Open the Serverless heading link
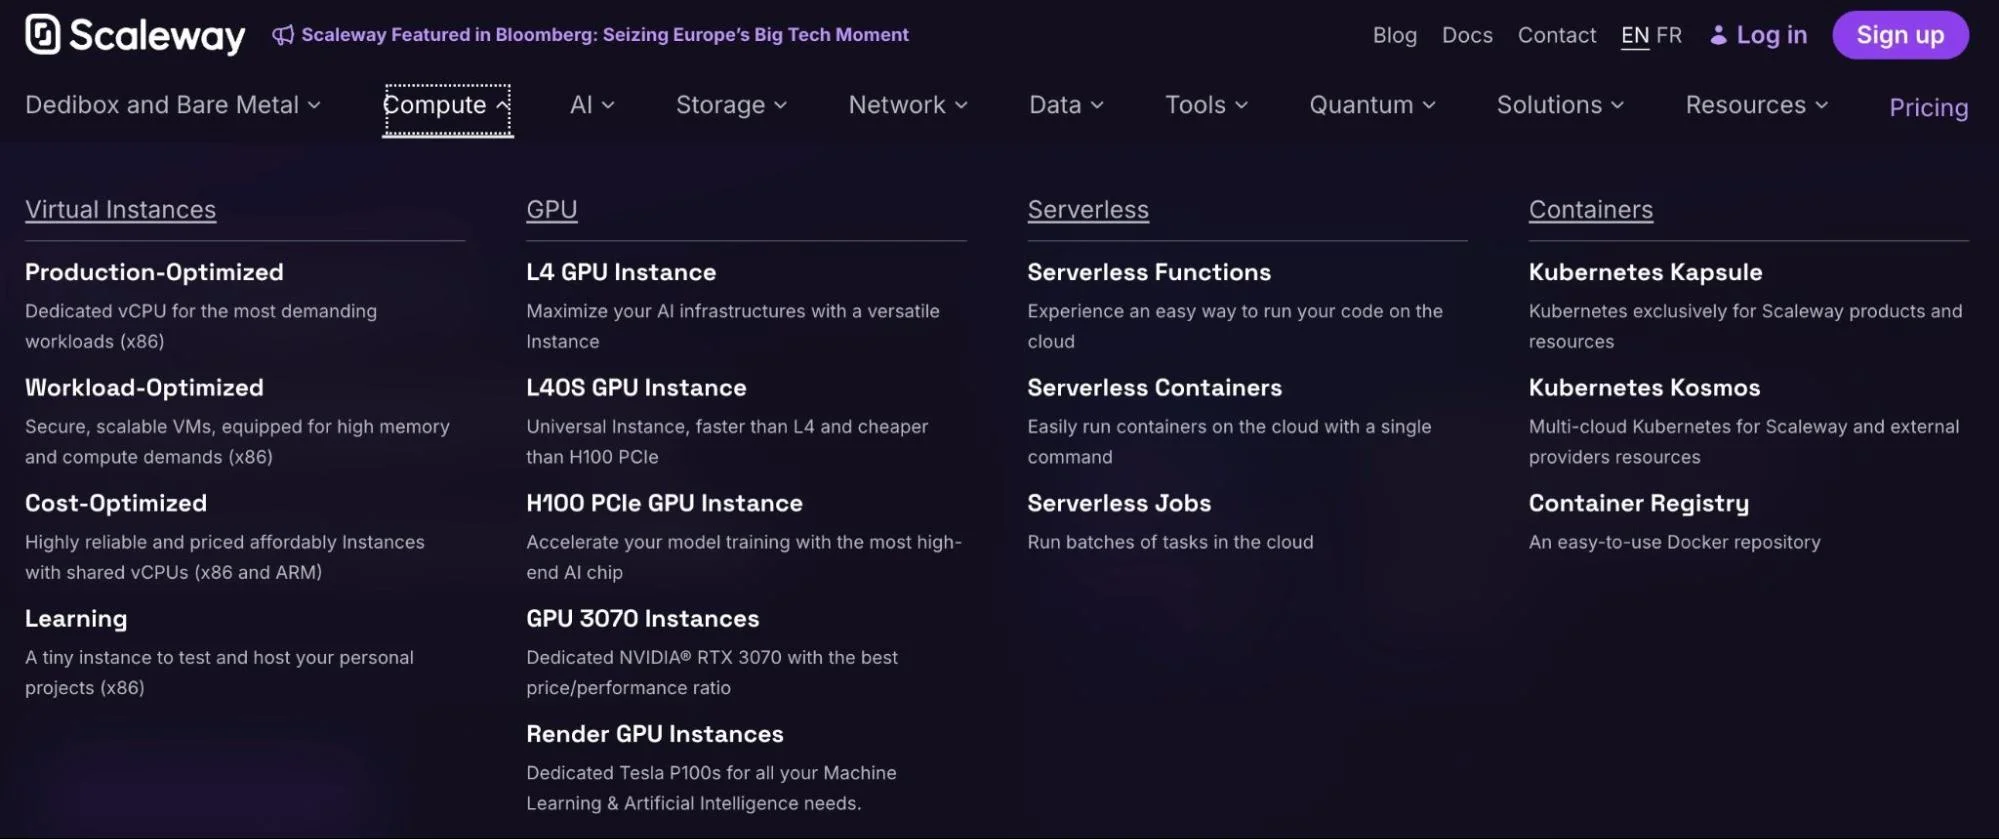The image size is (1999, 839). click(1088, 210)
